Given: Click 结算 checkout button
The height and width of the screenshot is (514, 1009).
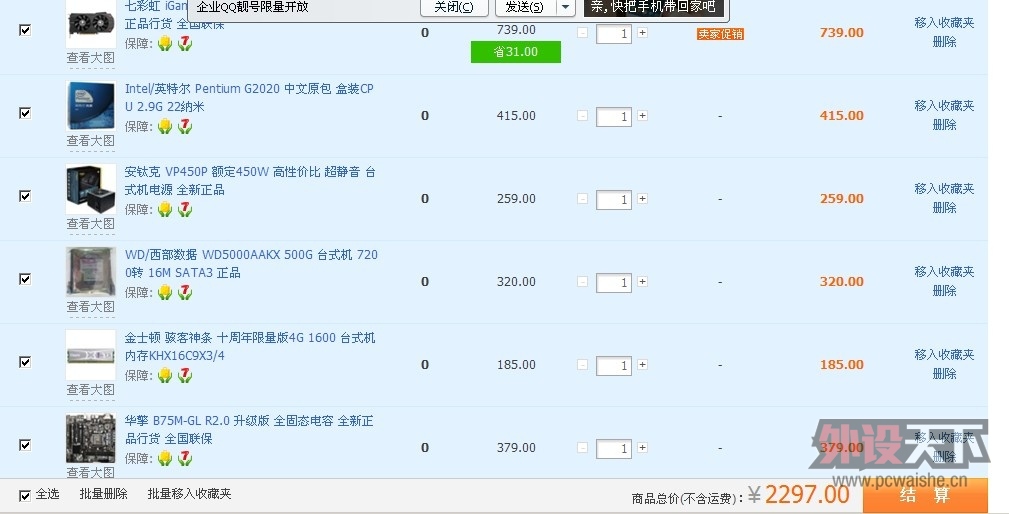Looking at the screenshot, I should (x=925, y=495).
